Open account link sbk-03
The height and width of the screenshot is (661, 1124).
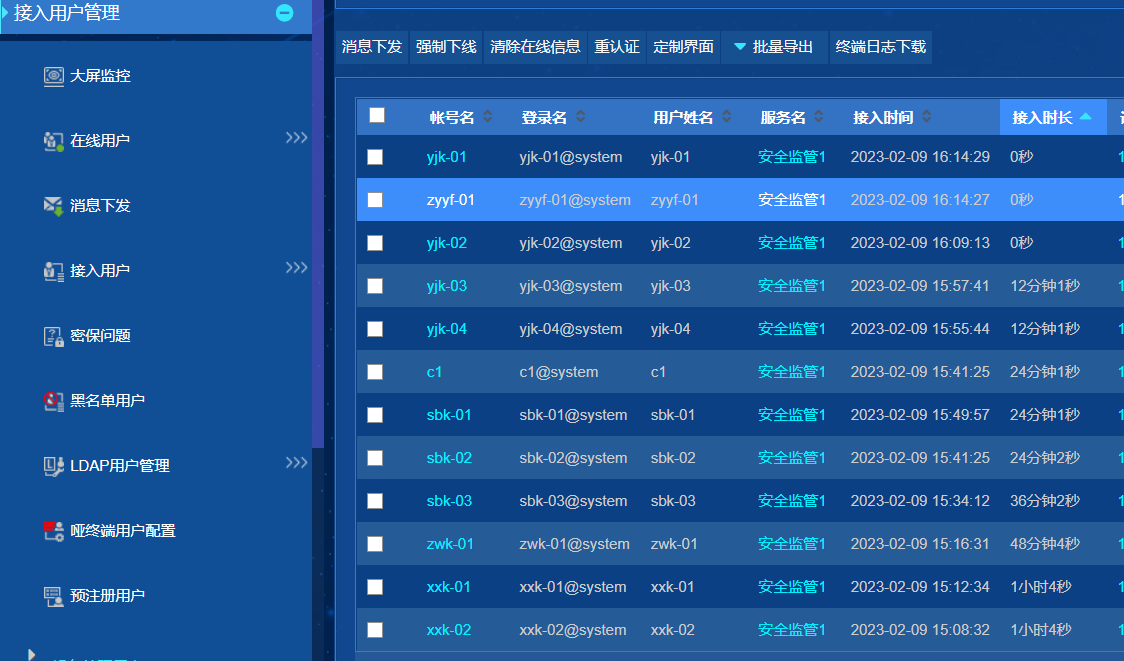pos(449,501)
